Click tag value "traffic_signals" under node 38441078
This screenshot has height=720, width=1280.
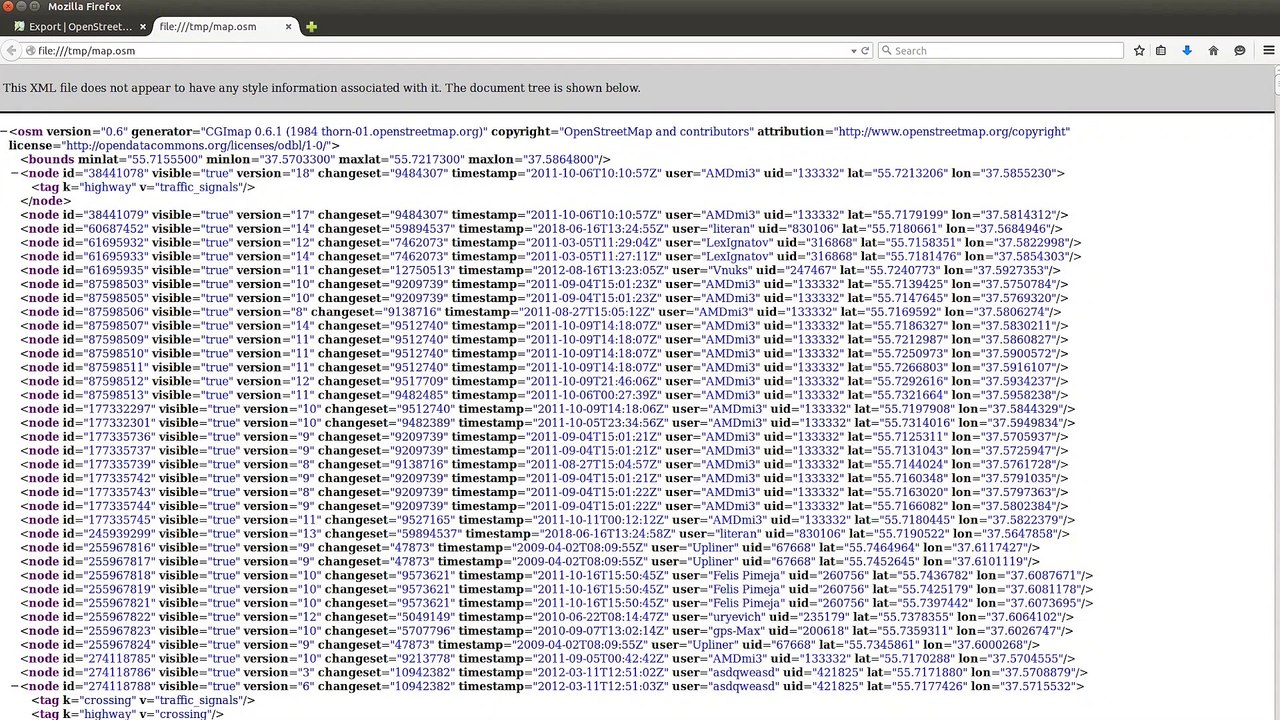pos(197,188)
